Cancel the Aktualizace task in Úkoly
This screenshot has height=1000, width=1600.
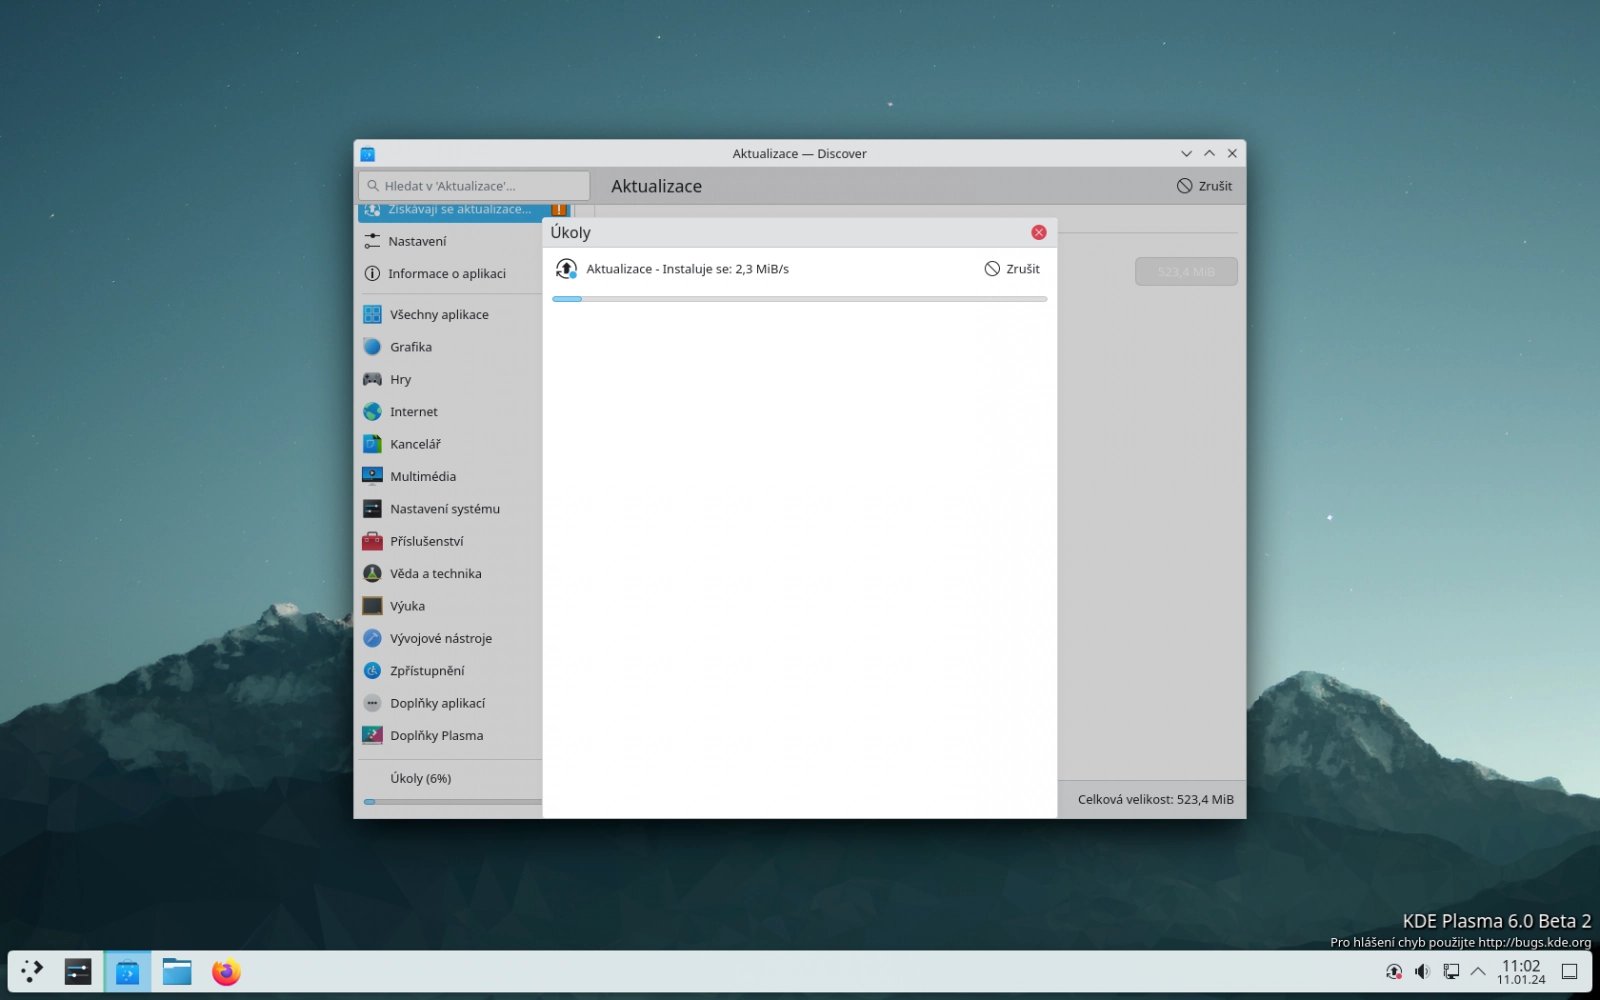click(1012, 269)
